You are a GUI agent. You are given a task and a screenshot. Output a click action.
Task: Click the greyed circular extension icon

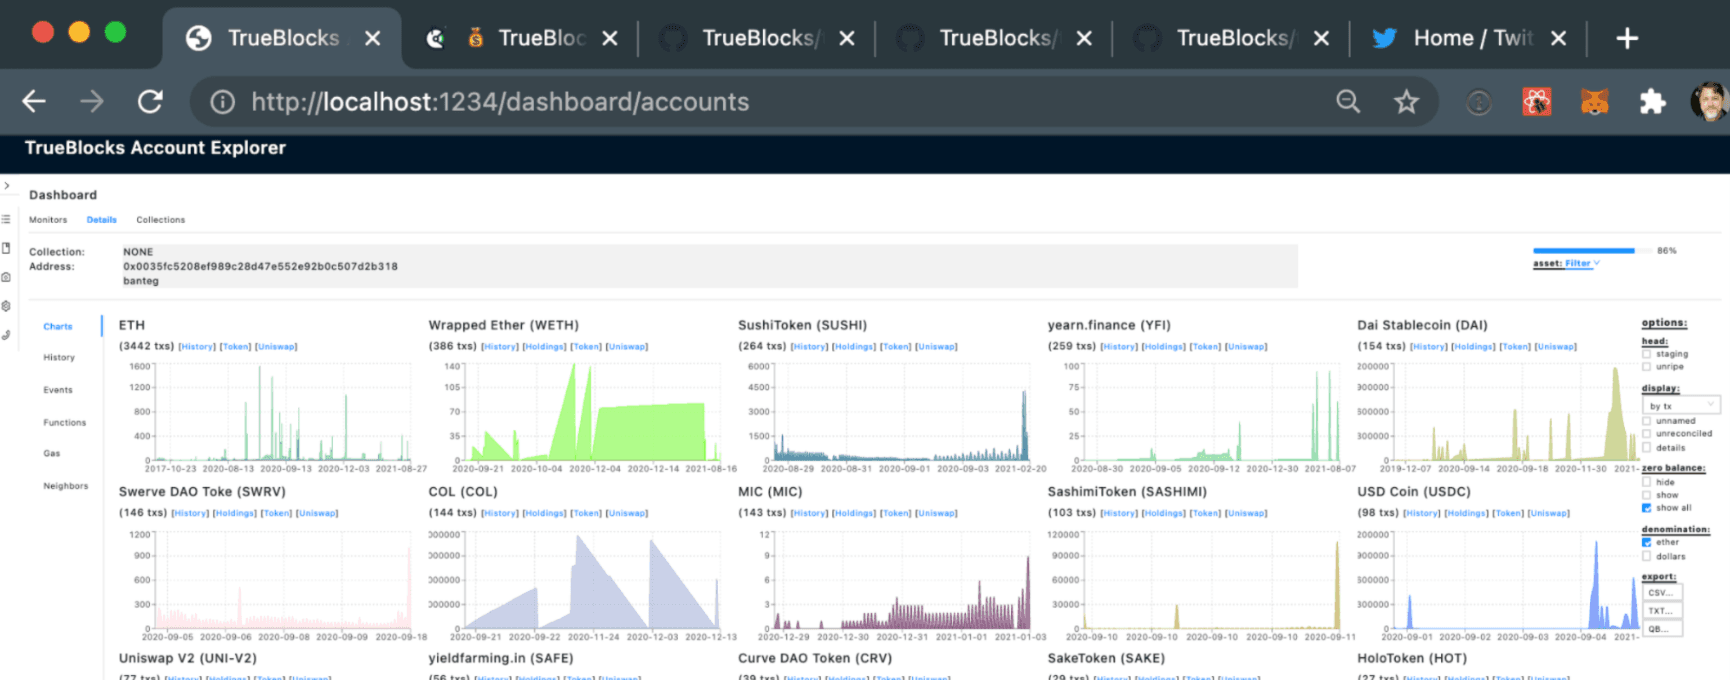pyautogui.click(x=1479, y=102)
